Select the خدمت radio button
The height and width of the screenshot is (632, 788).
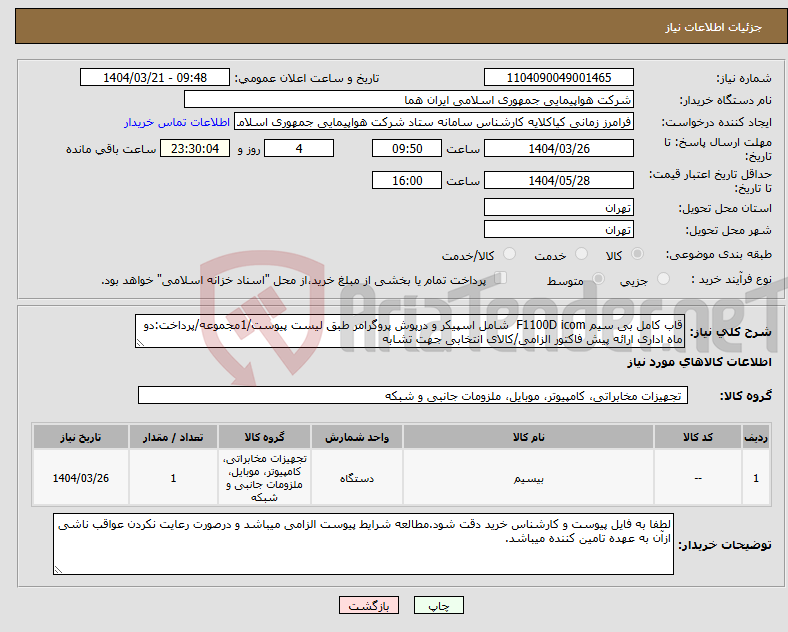click(x=581, y=254)
